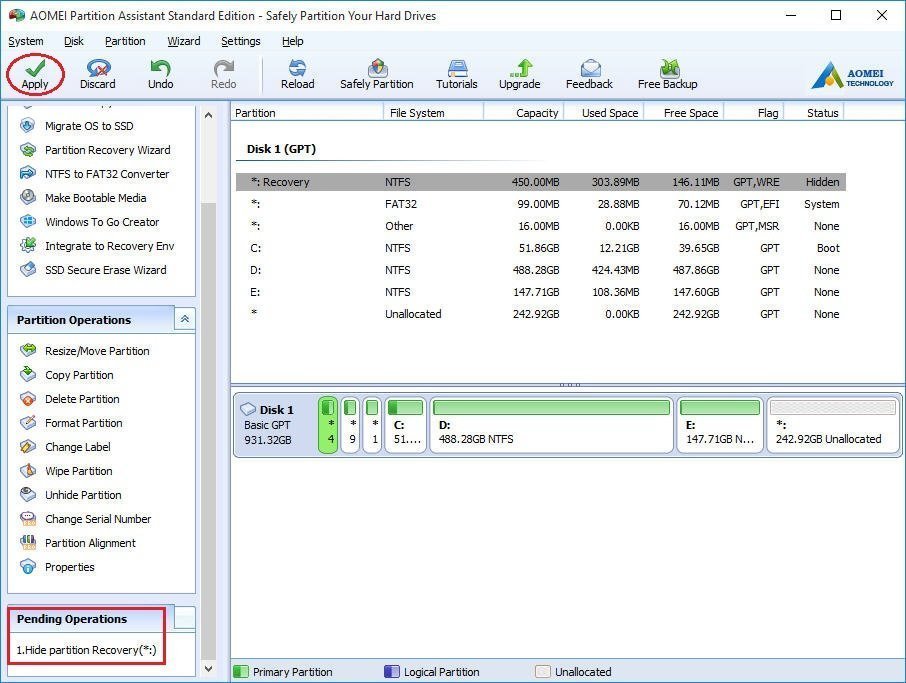Select Unallocated block in disk map
This screenshot has height=683, width=906.
(x=833, y=425)
